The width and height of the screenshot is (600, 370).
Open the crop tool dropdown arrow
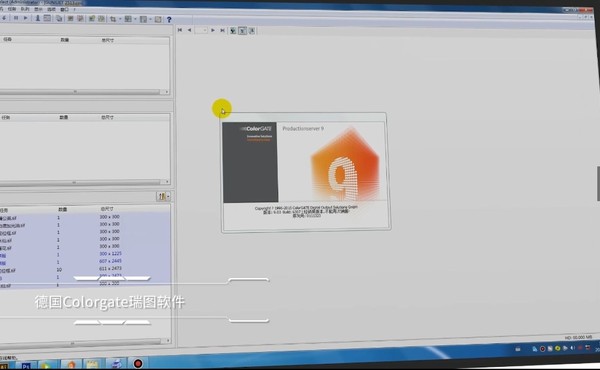[x=120, y=19]
